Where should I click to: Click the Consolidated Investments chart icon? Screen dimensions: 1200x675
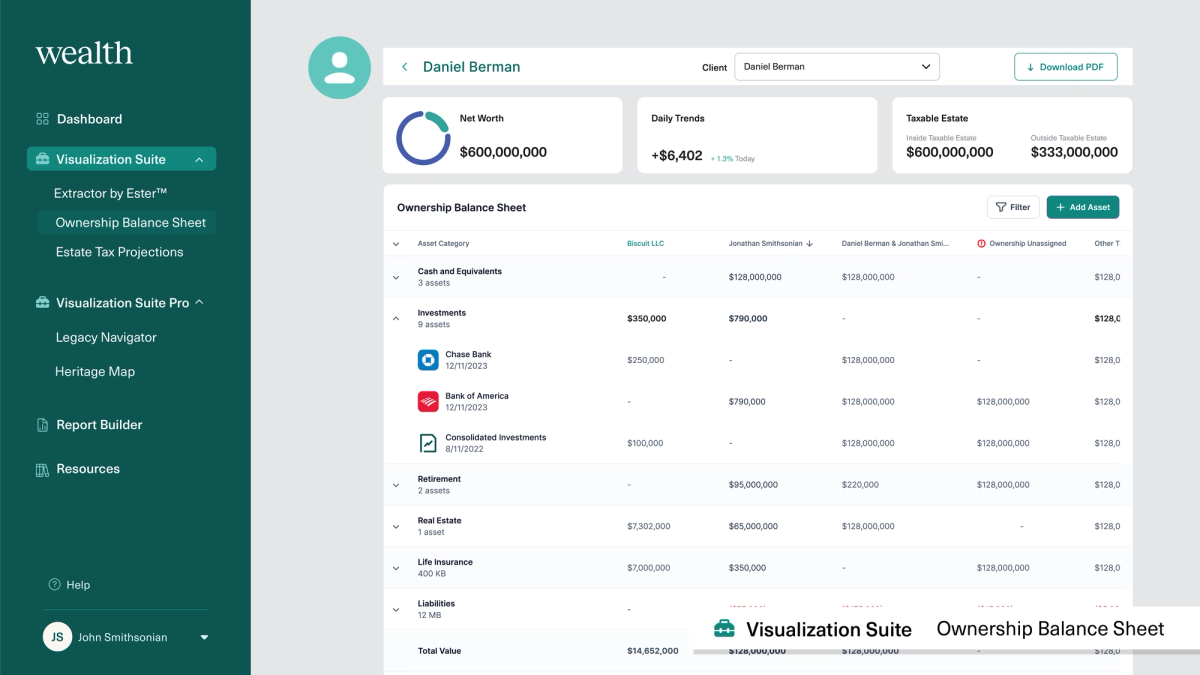[428, 443]
